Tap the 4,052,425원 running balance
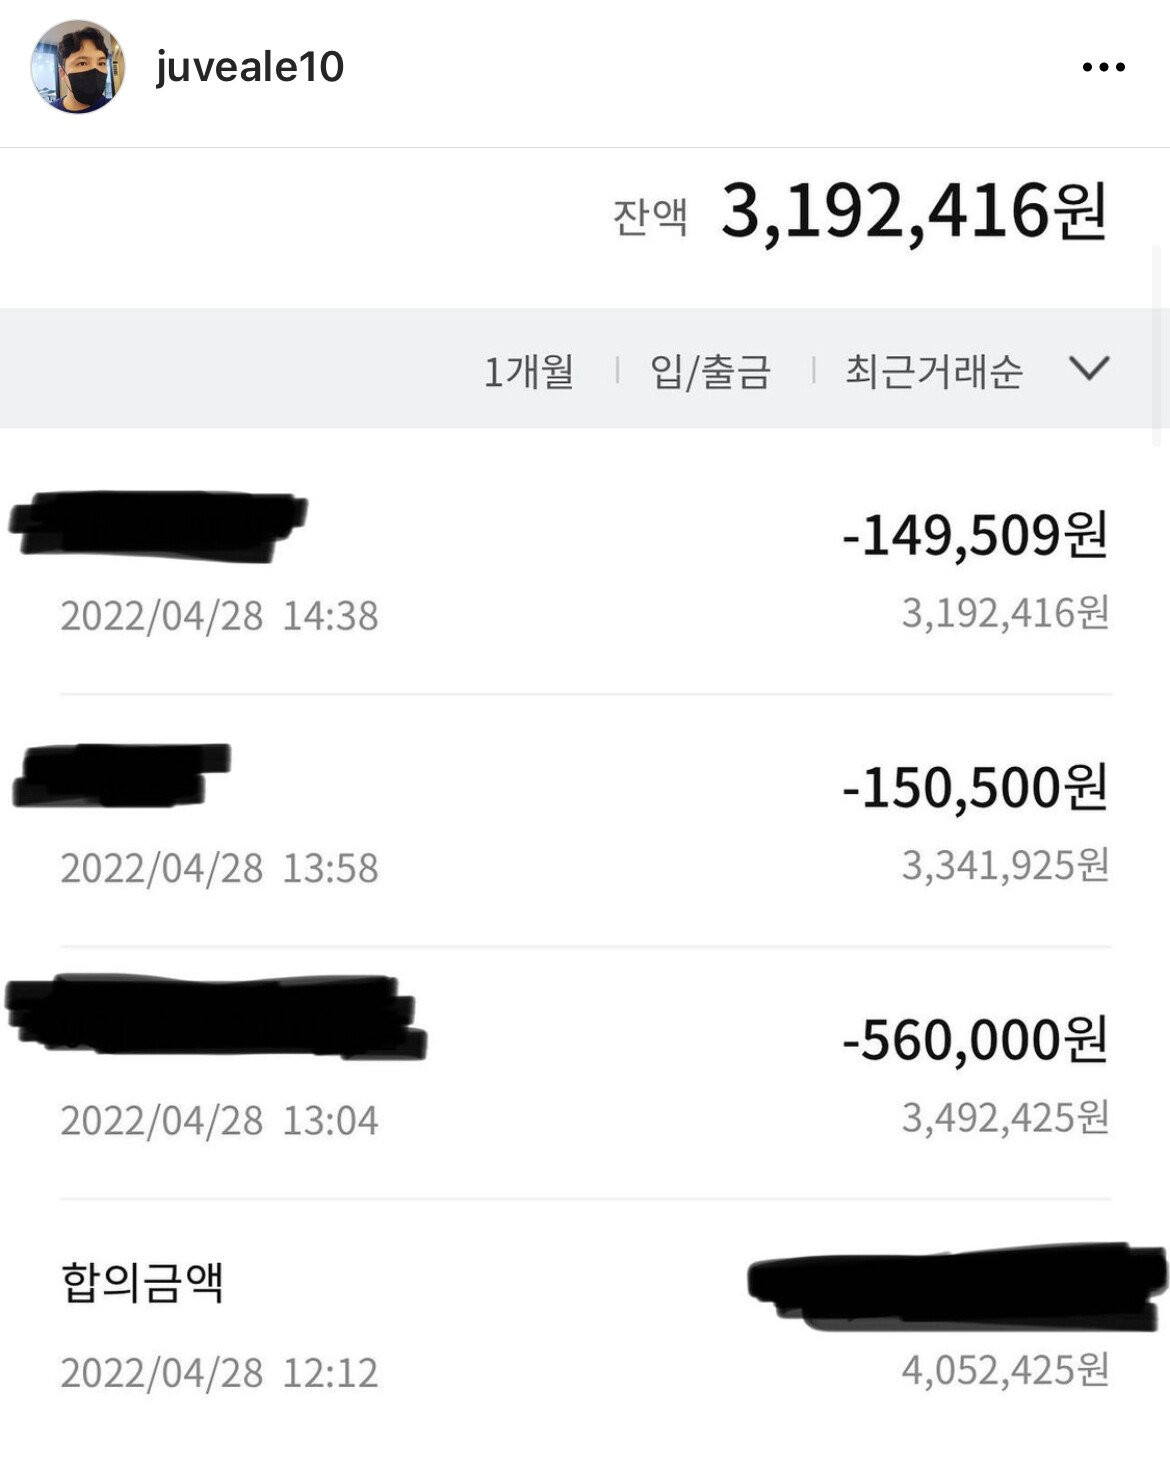 (x=1005, y=1371)
